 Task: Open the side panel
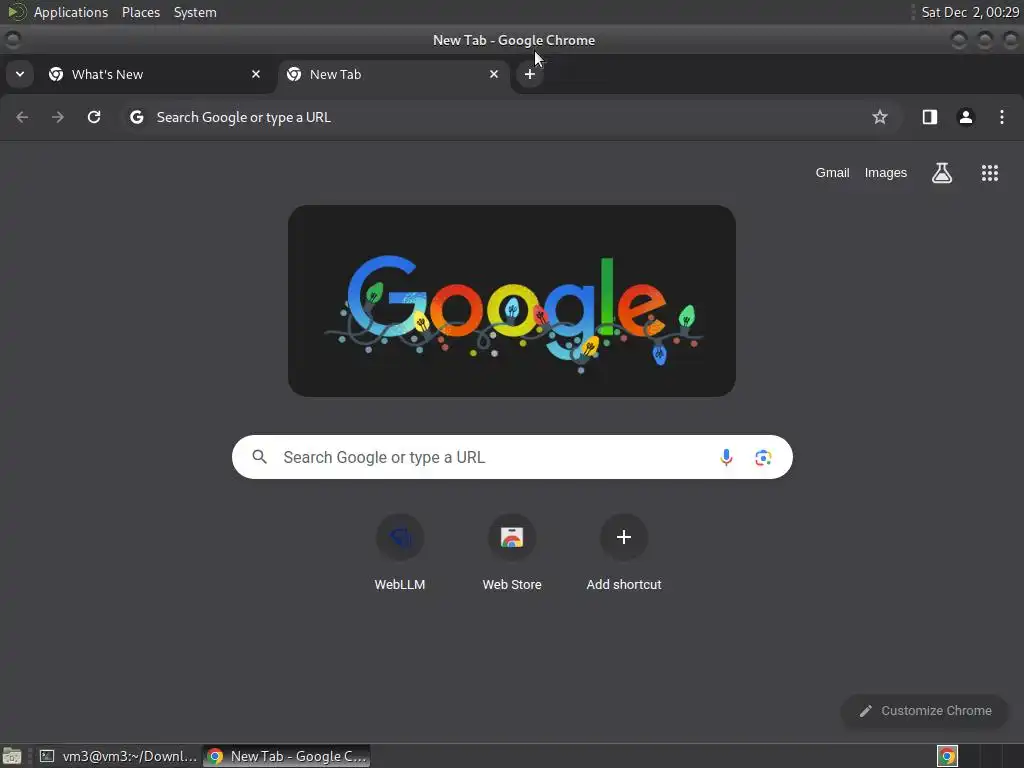click(930, 118)
